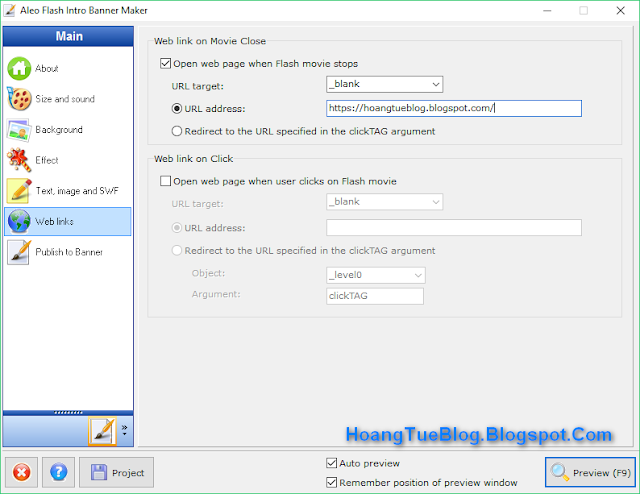The image size is (640, 494).
Task: Open the Background picture icon
Action: pos(19,130)
